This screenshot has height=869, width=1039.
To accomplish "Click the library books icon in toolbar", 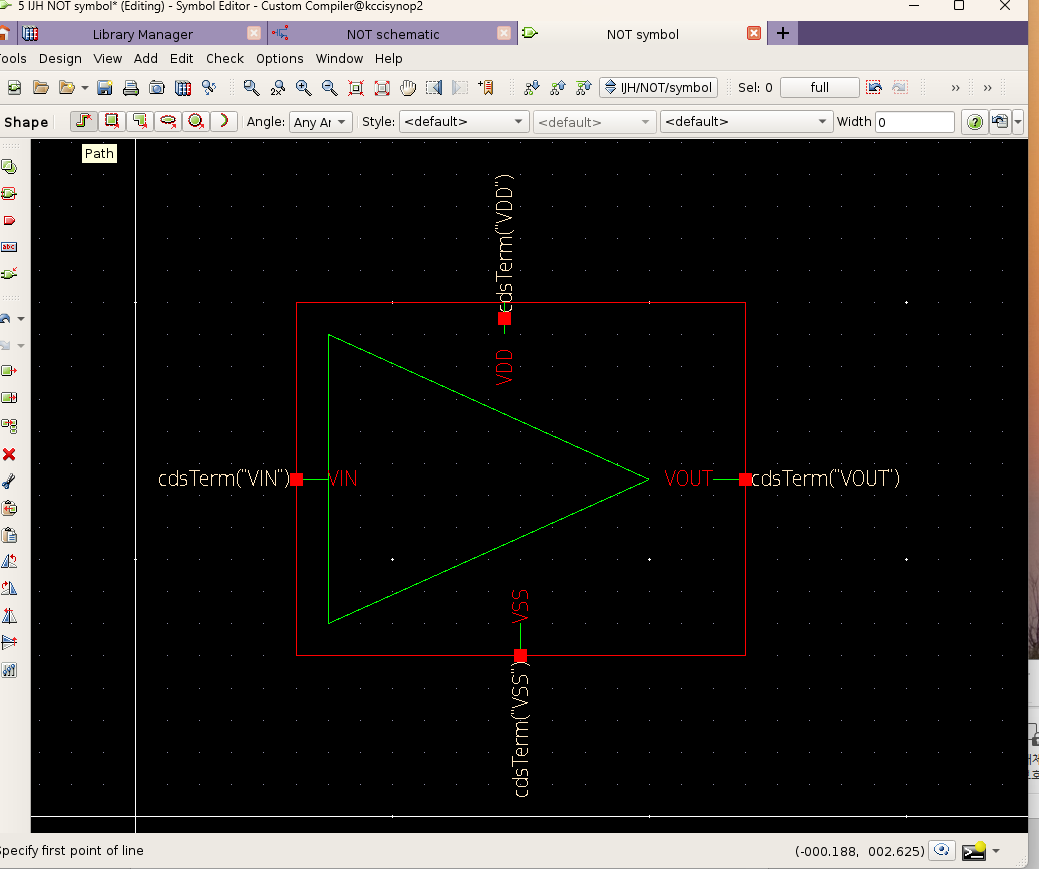I will (x=183, y=87).
